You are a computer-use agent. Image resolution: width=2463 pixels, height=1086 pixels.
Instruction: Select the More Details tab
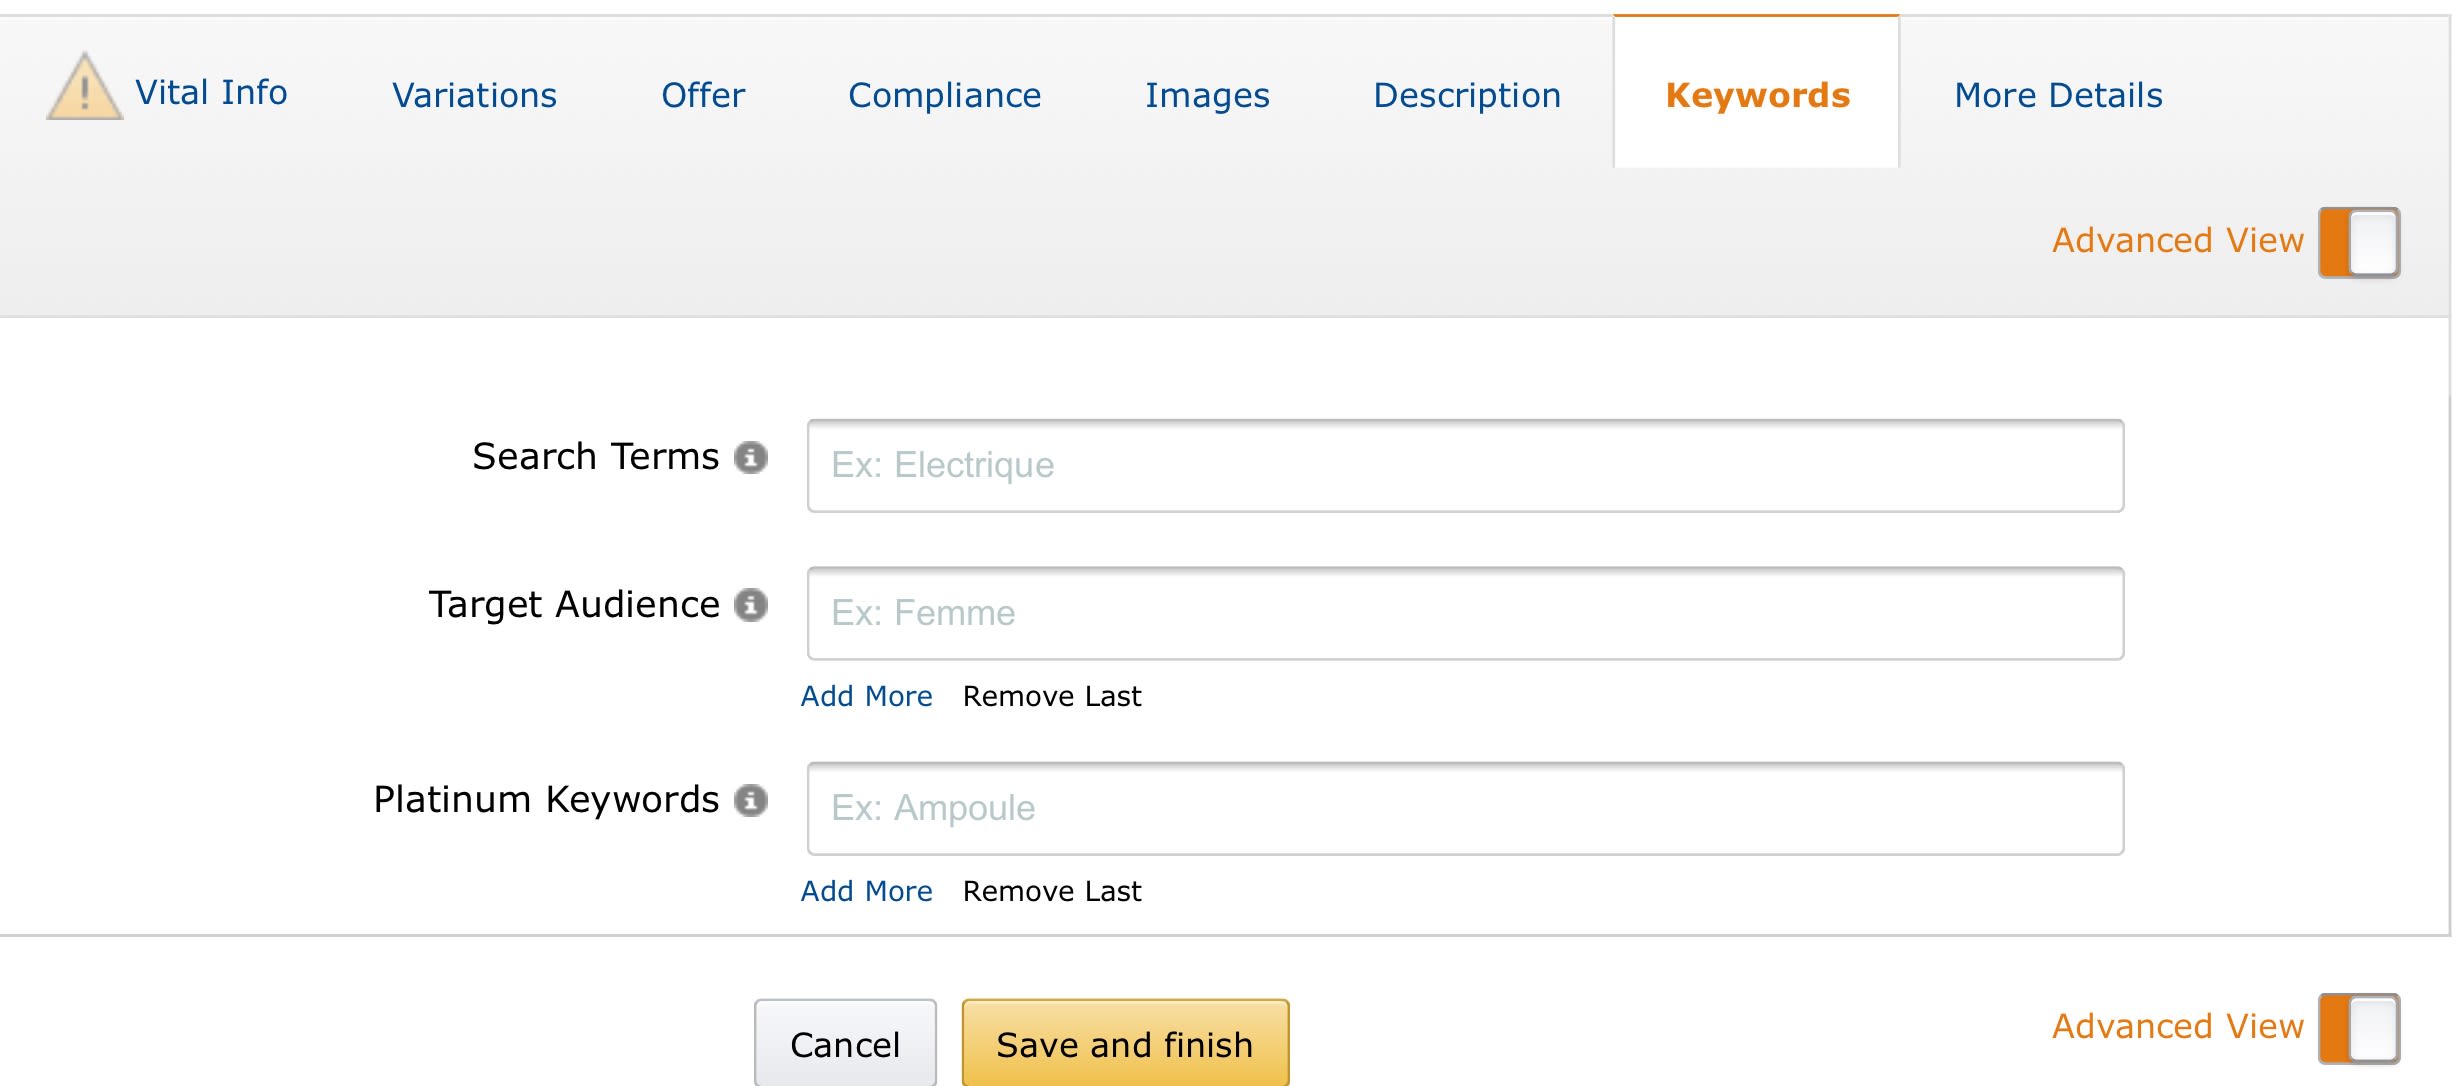tap(2059, 93)
